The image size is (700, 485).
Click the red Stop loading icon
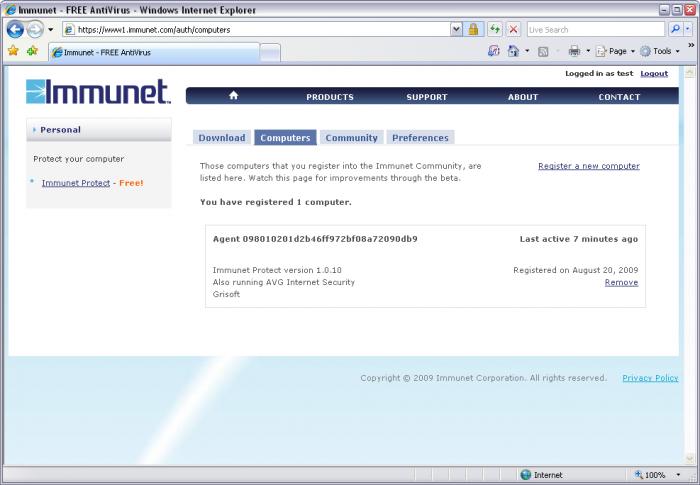pyautogui.click(x=513, y=30)
